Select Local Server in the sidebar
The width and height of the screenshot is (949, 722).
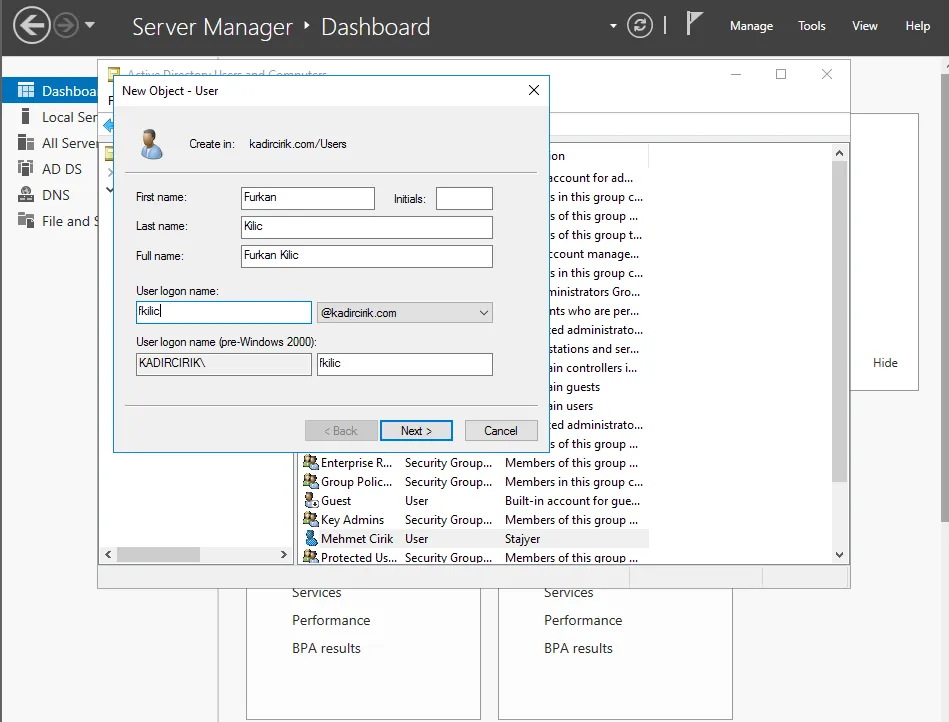[x=50, y=117]
